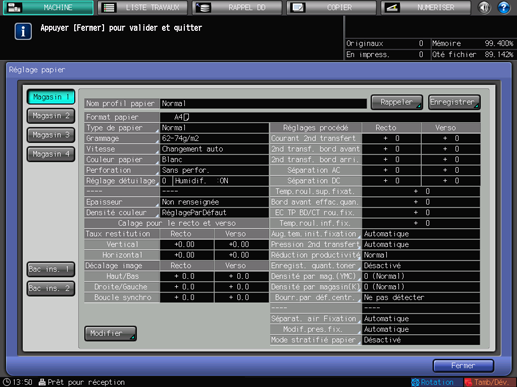Select Bac ins. 2 tray
The width and height of the screenshot is (517, 387).
pos(51,288)
